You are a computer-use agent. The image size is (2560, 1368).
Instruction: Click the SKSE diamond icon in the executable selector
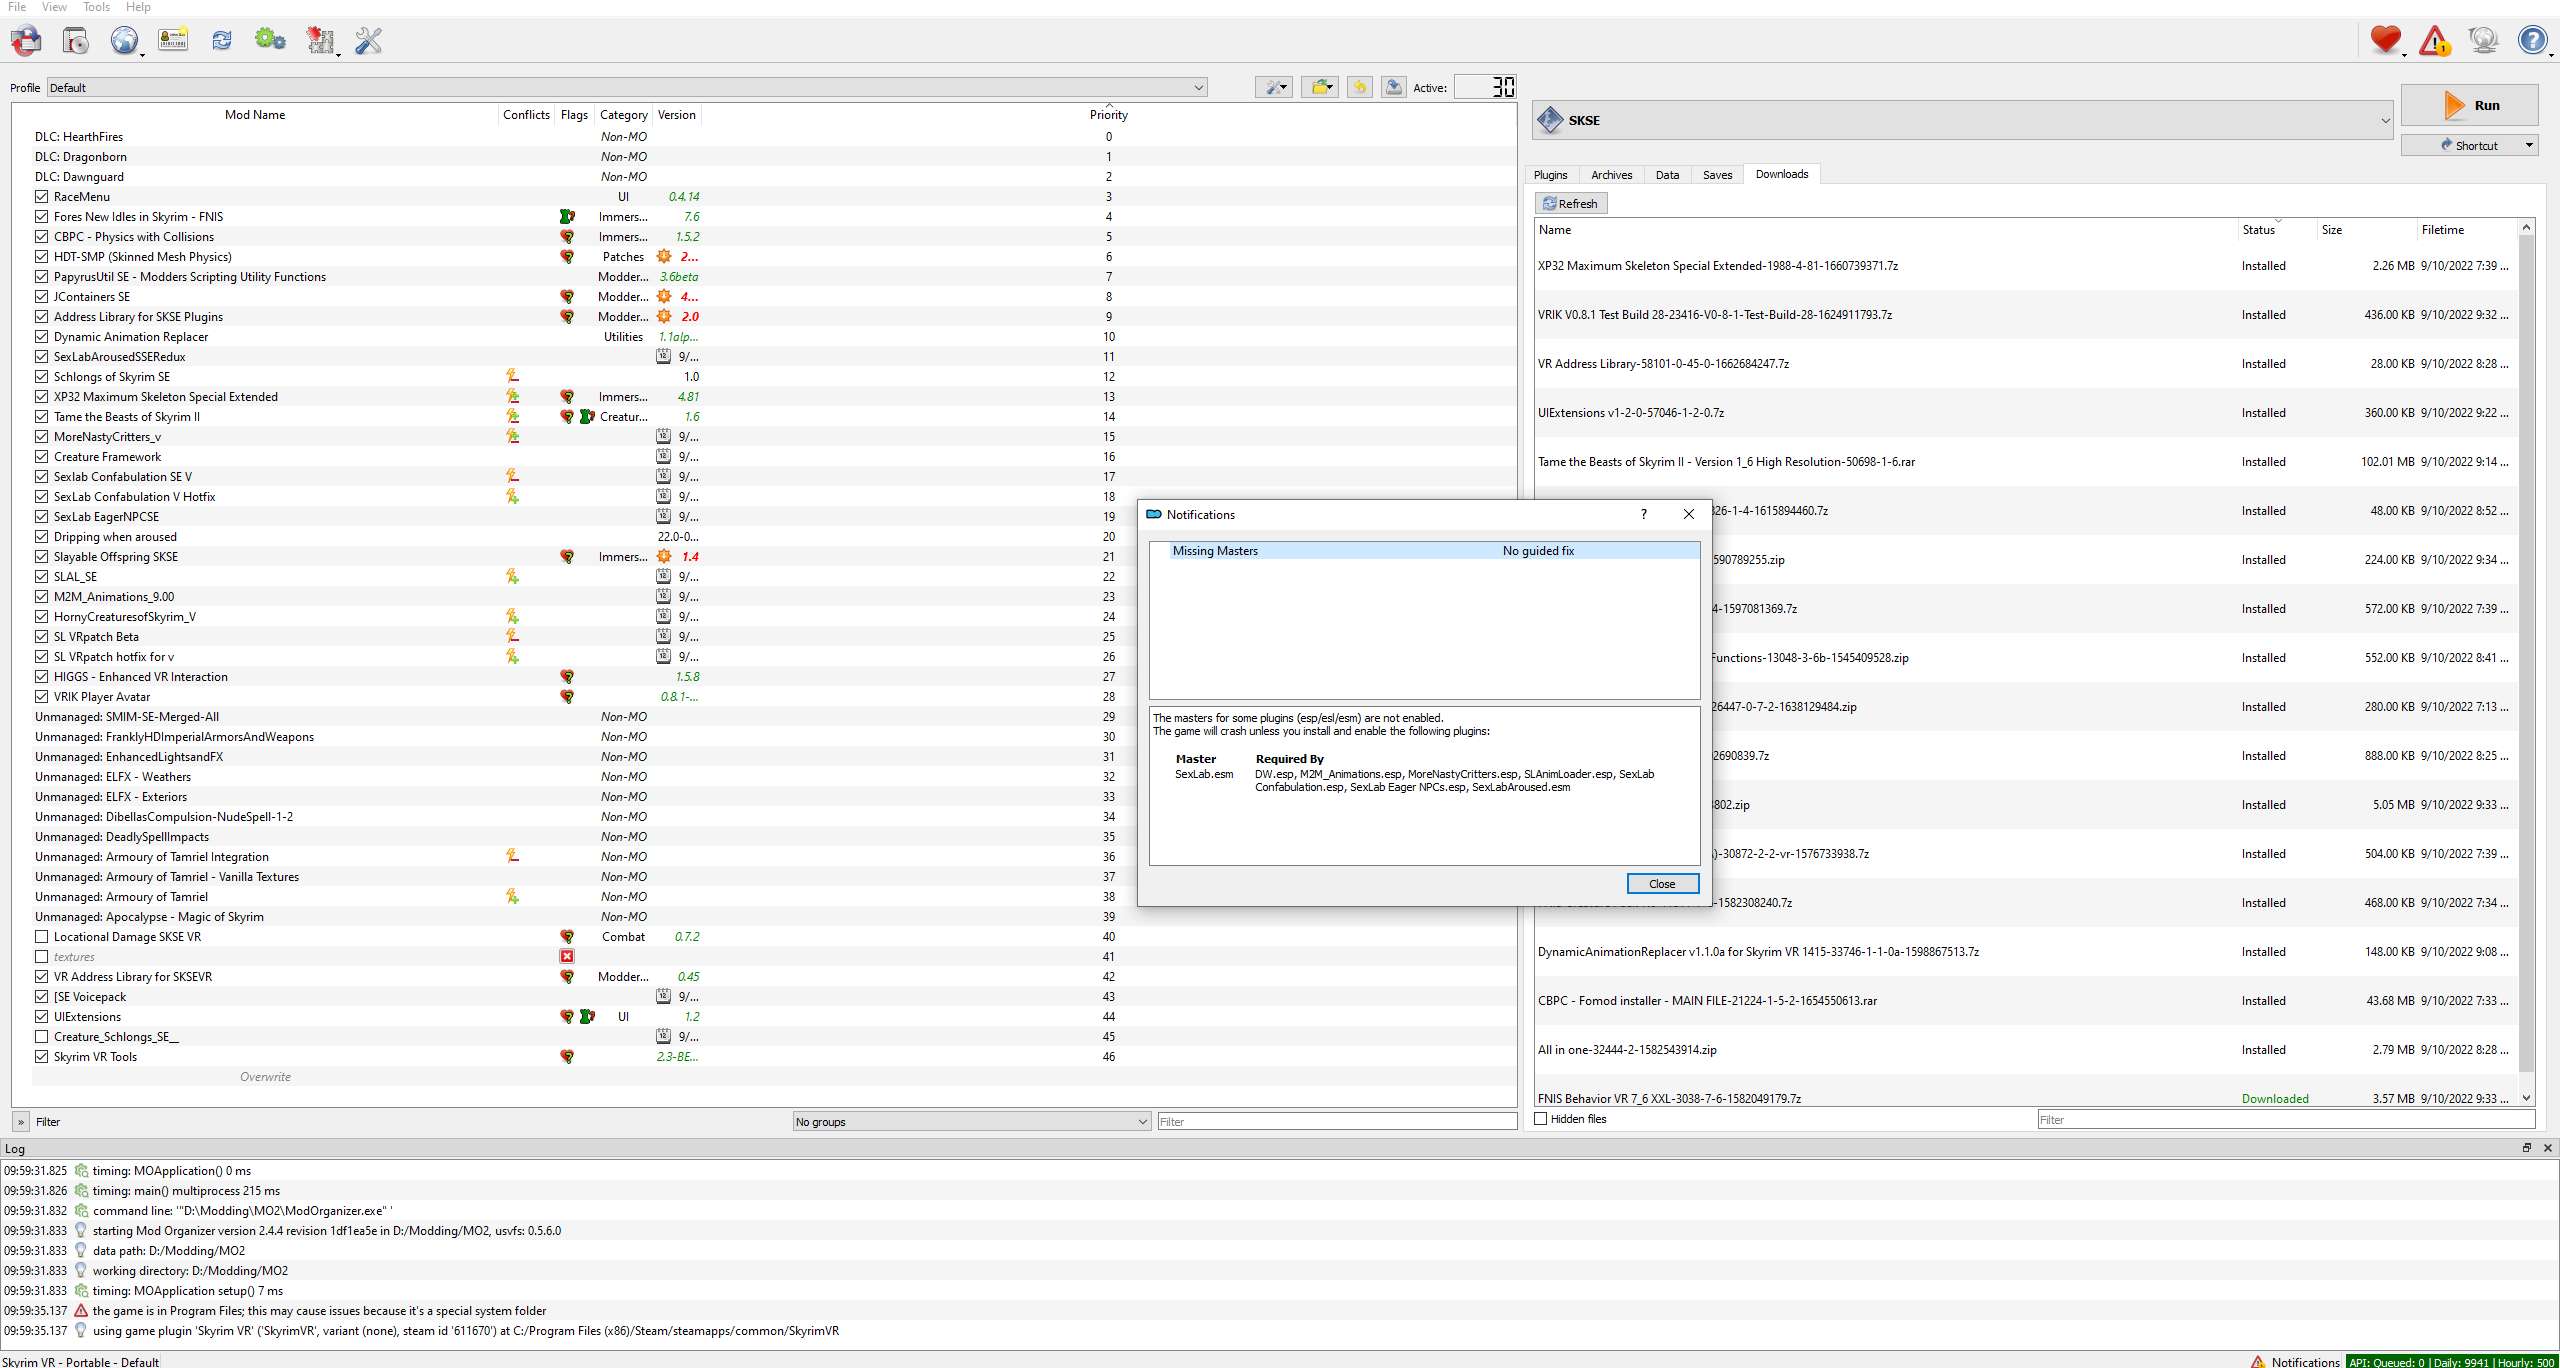(1550, 120)
